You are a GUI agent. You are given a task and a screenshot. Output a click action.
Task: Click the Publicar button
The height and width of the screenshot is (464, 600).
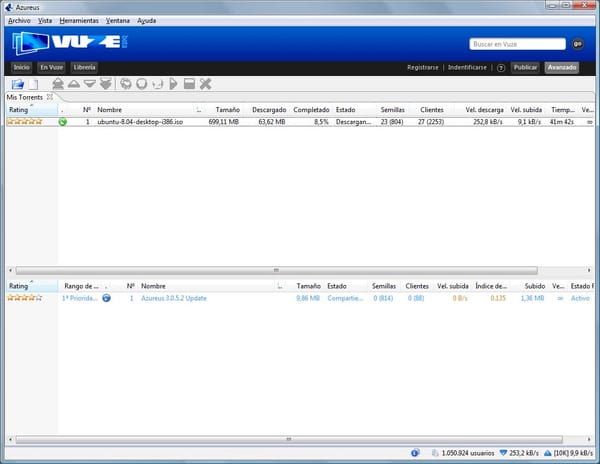(x=525, y=67)
